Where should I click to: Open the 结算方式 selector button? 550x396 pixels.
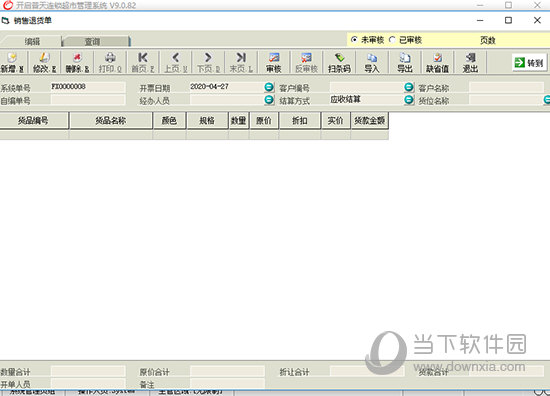click(x=409, y=100)
